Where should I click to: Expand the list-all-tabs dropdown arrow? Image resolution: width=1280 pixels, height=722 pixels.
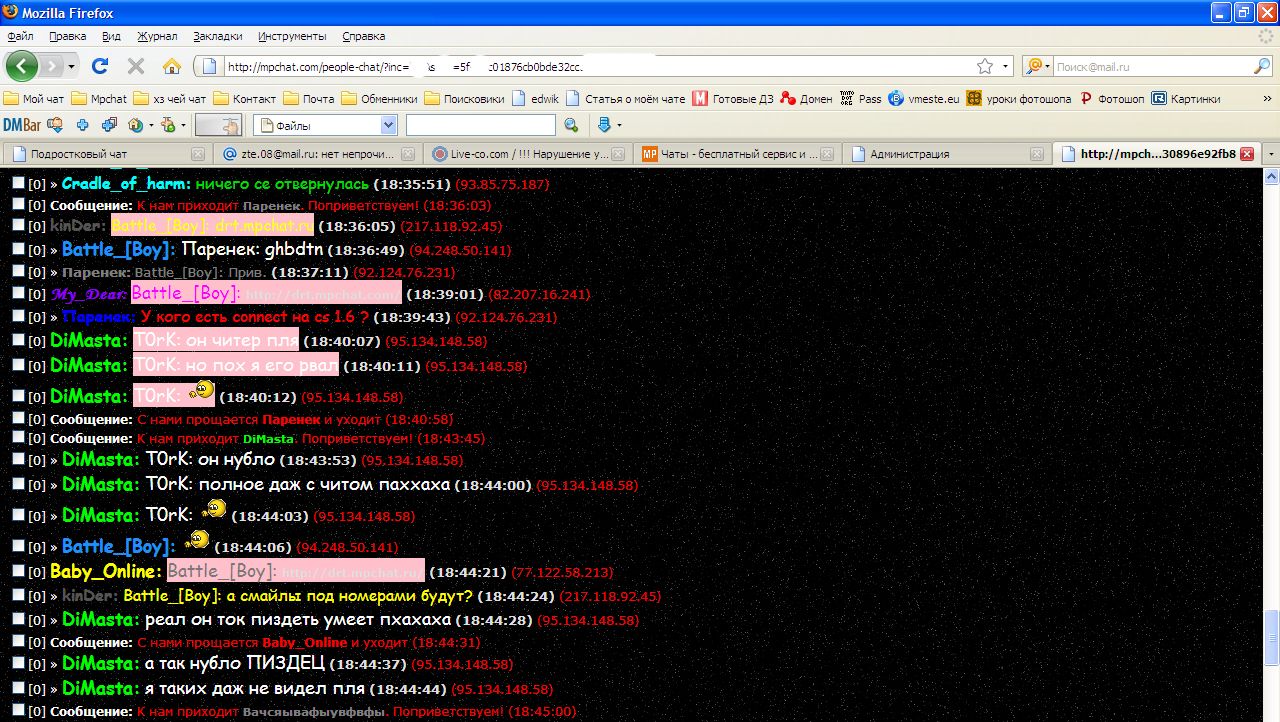1271,154
